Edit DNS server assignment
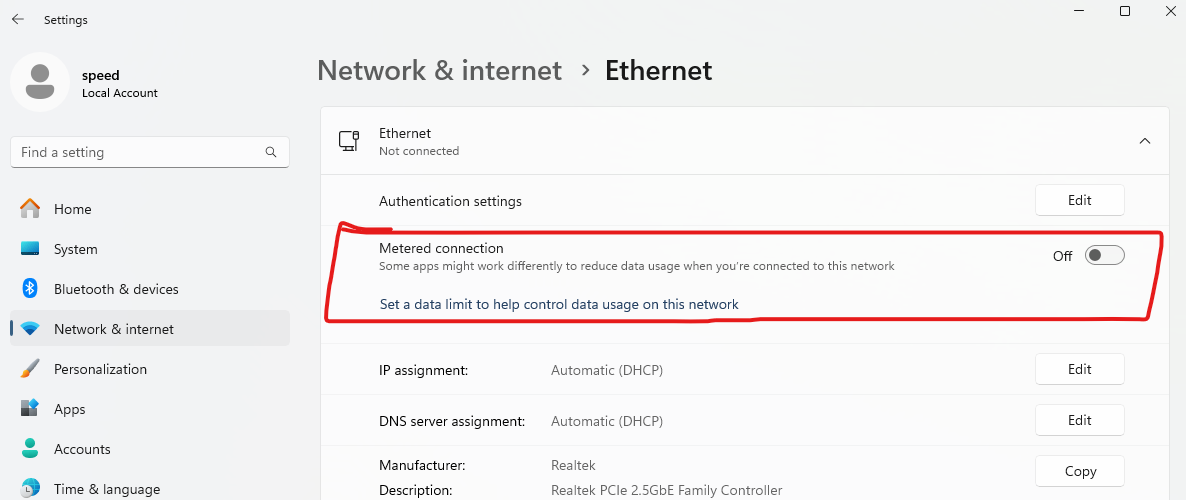This screenshot has height=500, width=1186. [1079, 420]
